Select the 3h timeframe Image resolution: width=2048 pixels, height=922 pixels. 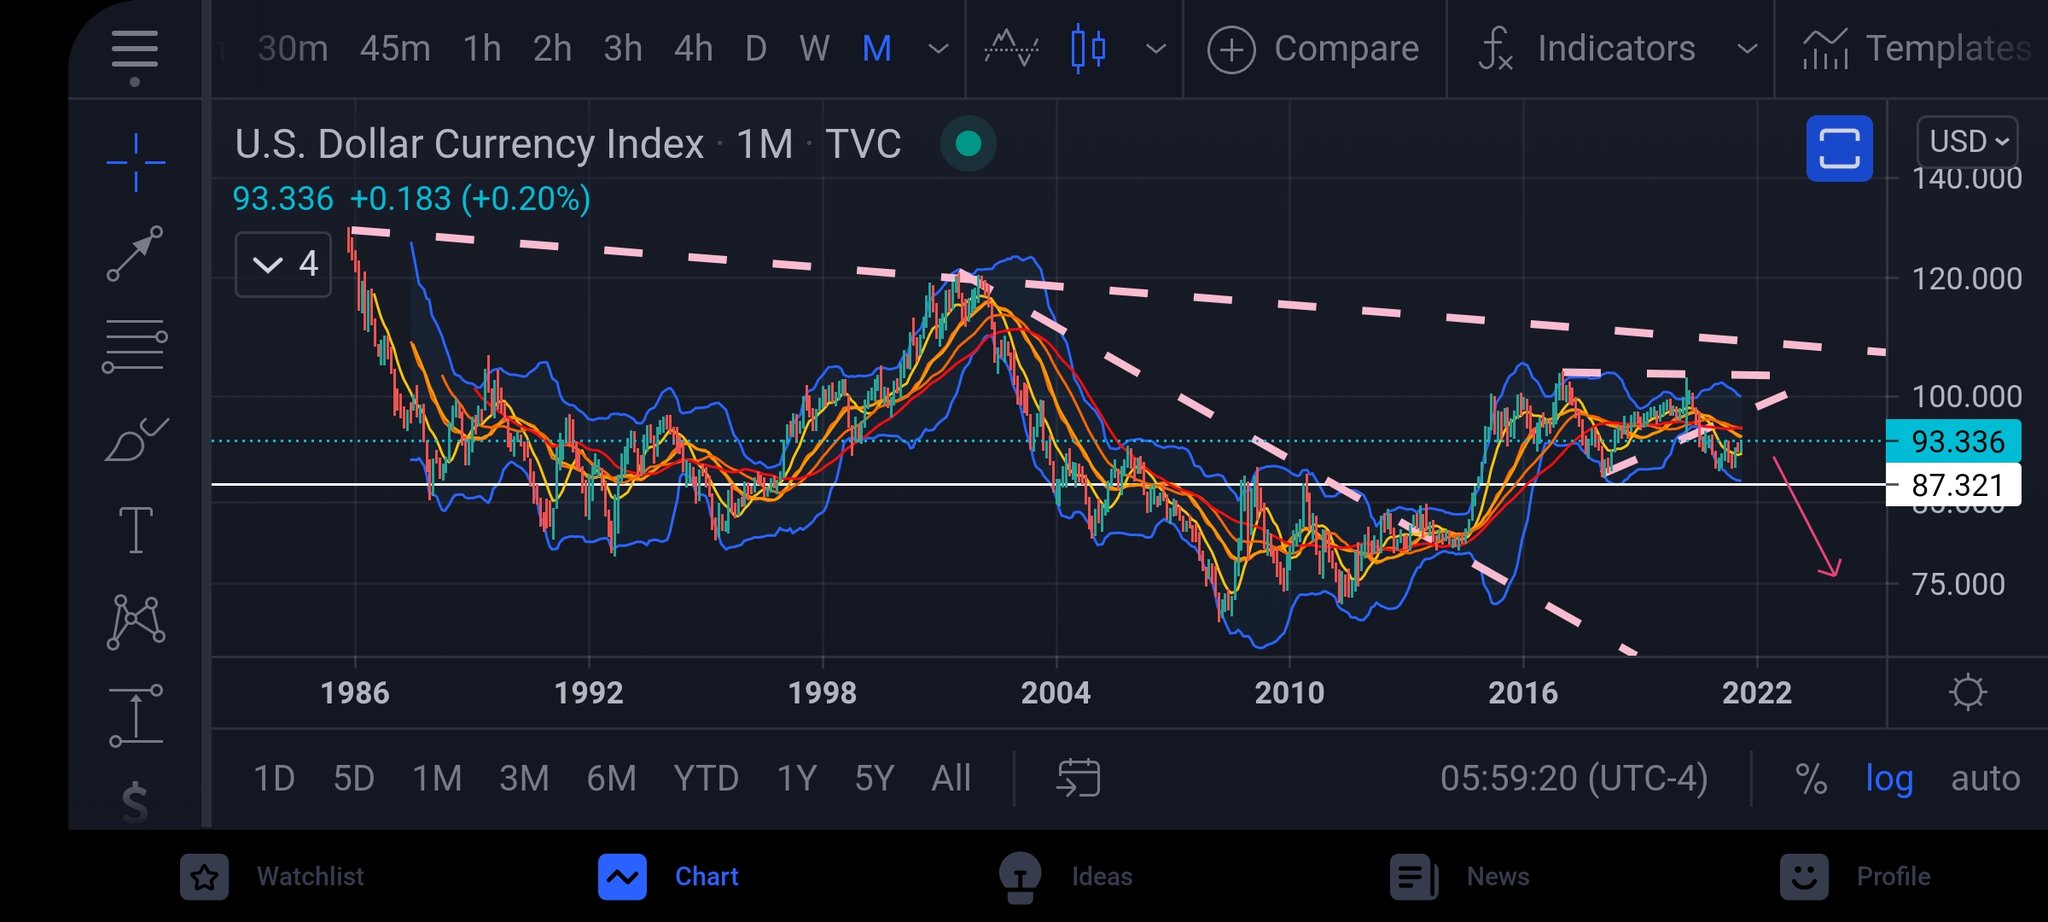pyautogui.click(x=623, y=48)
